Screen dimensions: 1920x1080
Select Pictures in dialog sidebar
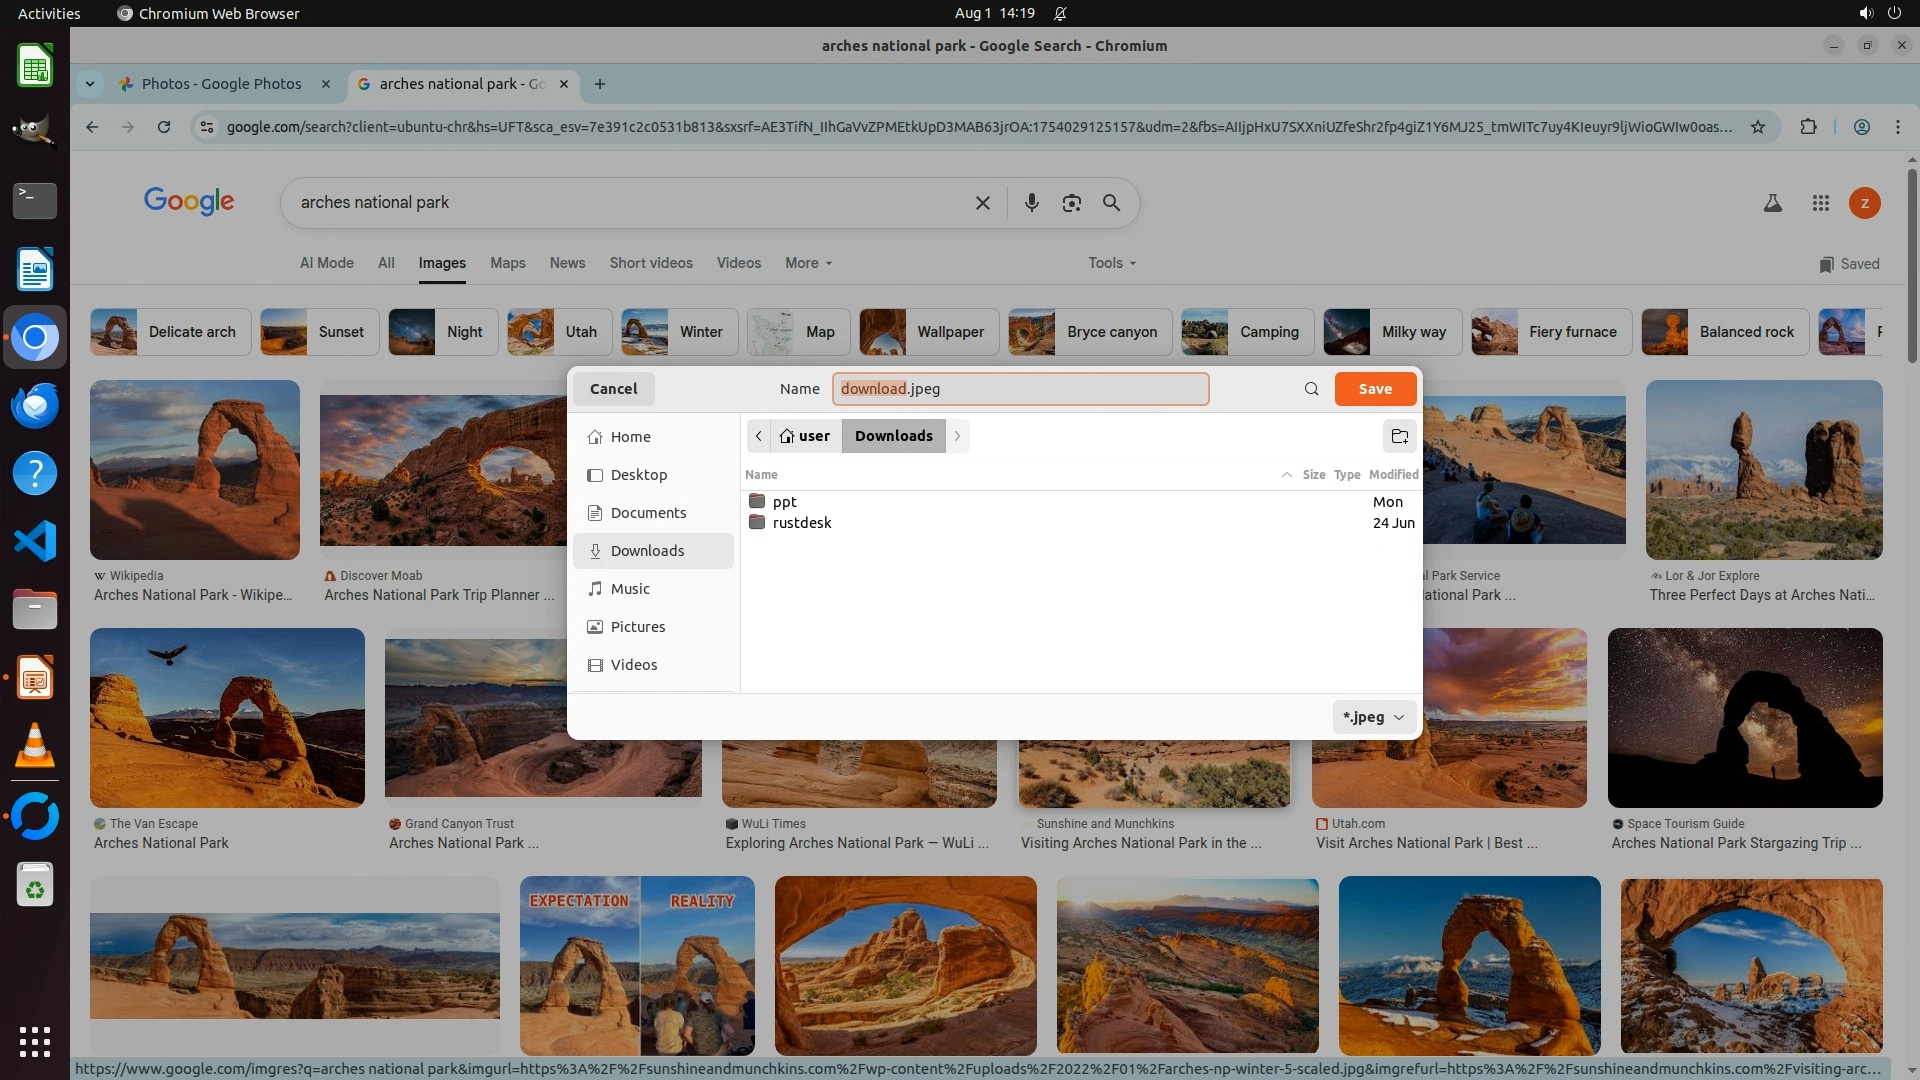point(637,627)
